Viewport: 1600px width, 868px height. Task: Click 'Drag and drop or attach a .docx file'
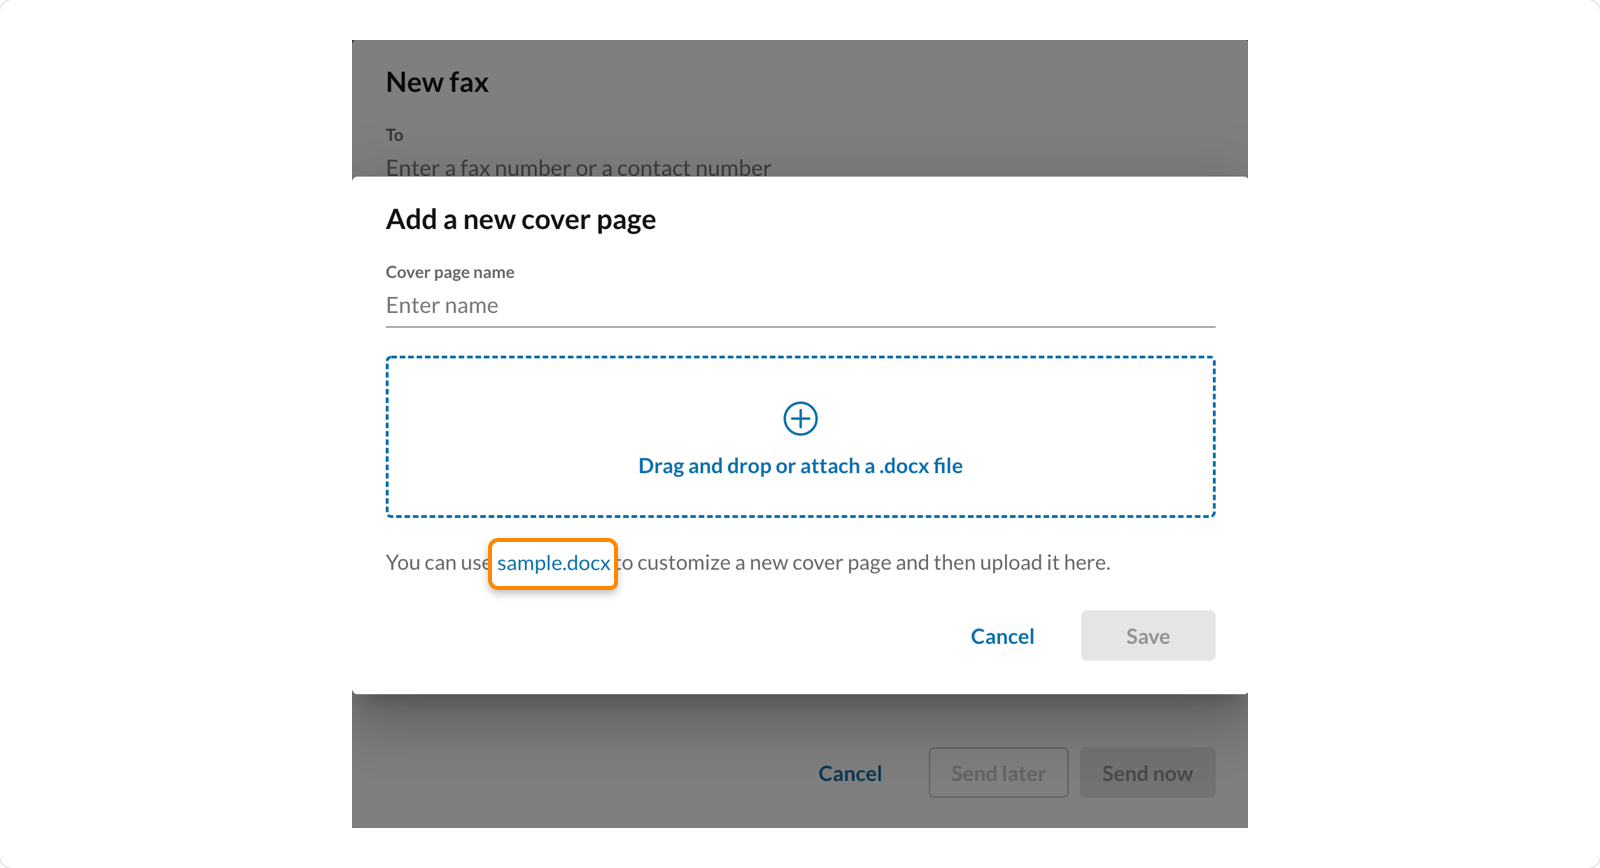click(x=800, y=466)
